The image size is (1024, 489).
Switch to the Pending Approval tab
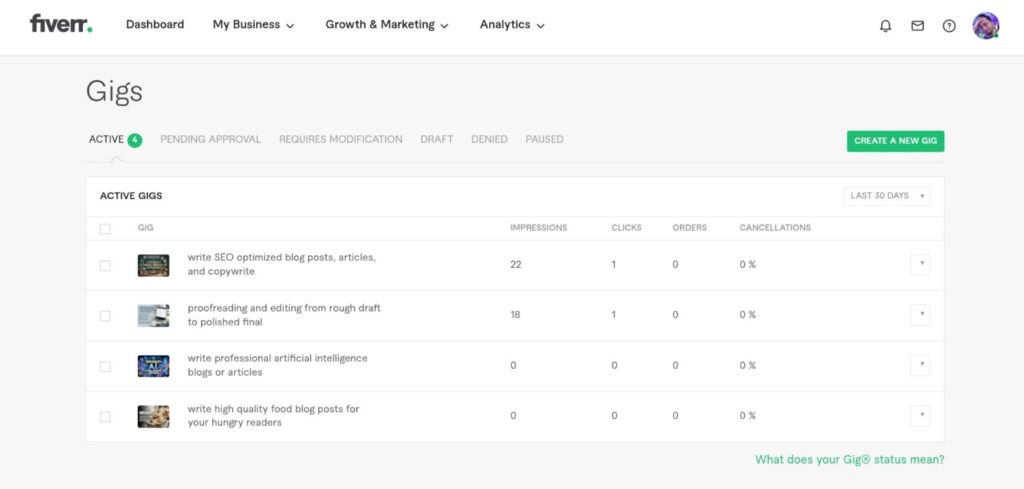pos(210,139)
